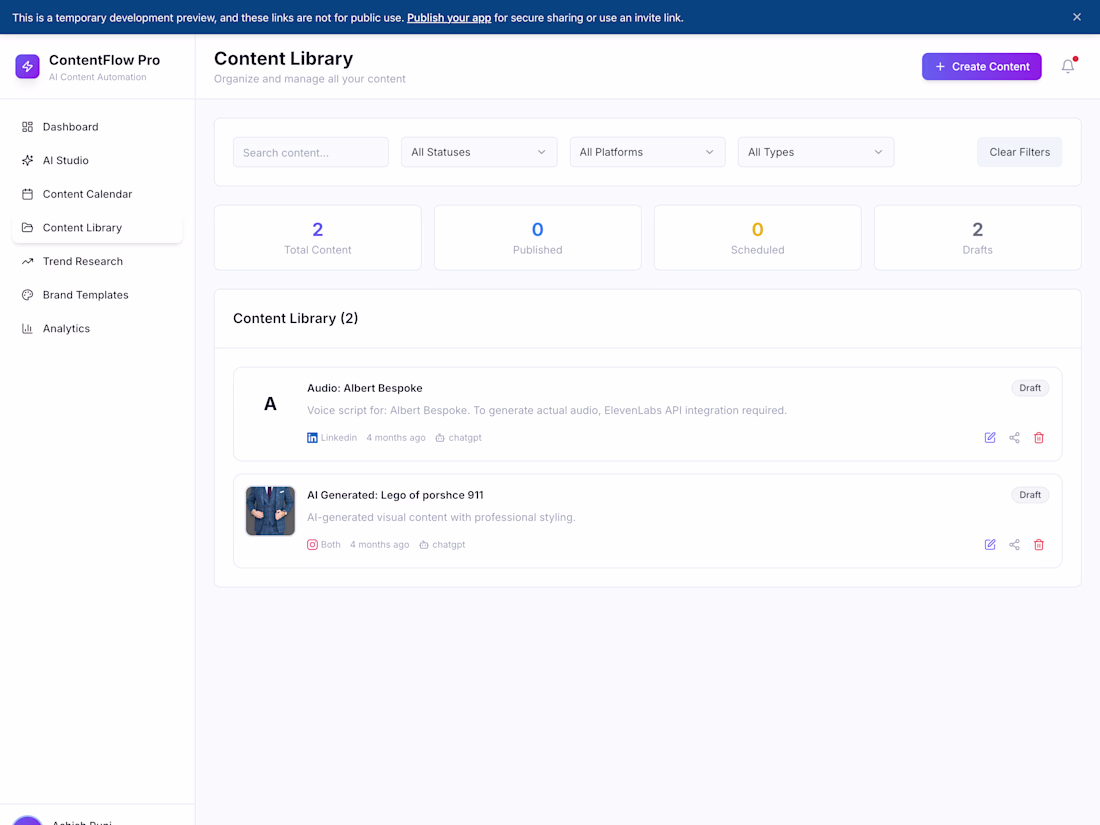Share the Lego of porshce 911 item

1014,545
